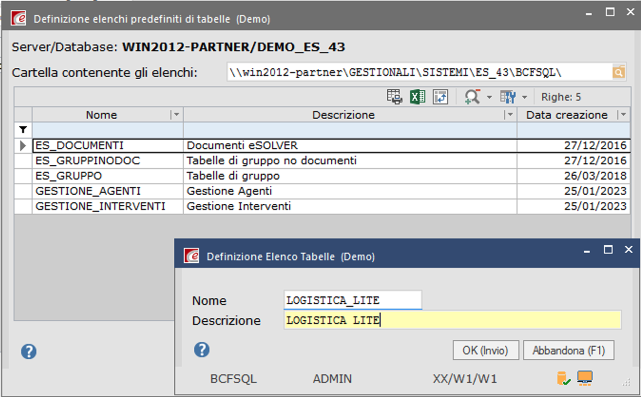The image size is (641, 397).
Task: Export the table list to Excel
Action: point(417,97)
